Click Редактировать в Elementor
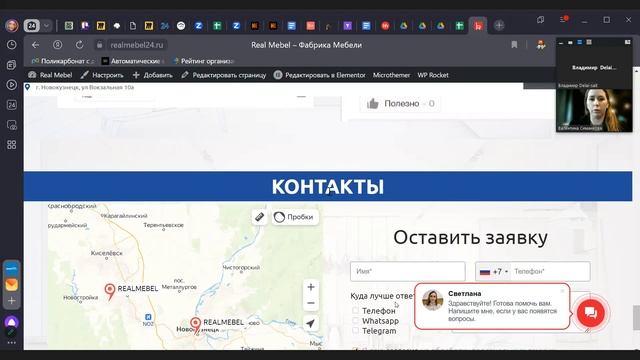 click(320, 75)
